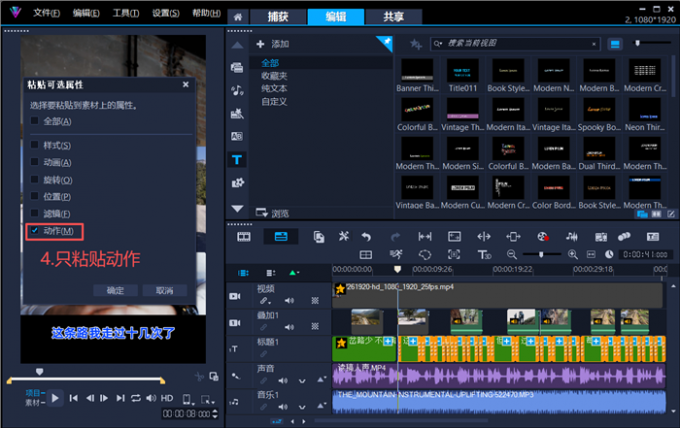Image resolution: width=680 pixels, height=428 pixels.
Task: Open the preview size dropdown
Action: point(207,399)
